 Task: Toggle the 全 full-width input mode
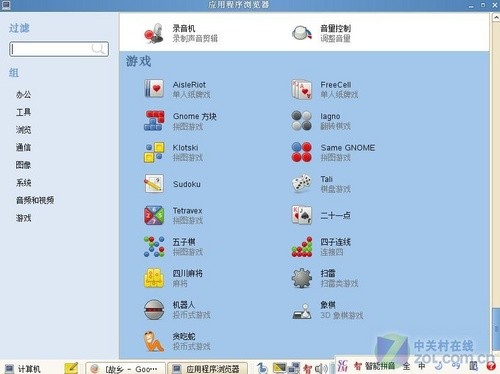406,366
